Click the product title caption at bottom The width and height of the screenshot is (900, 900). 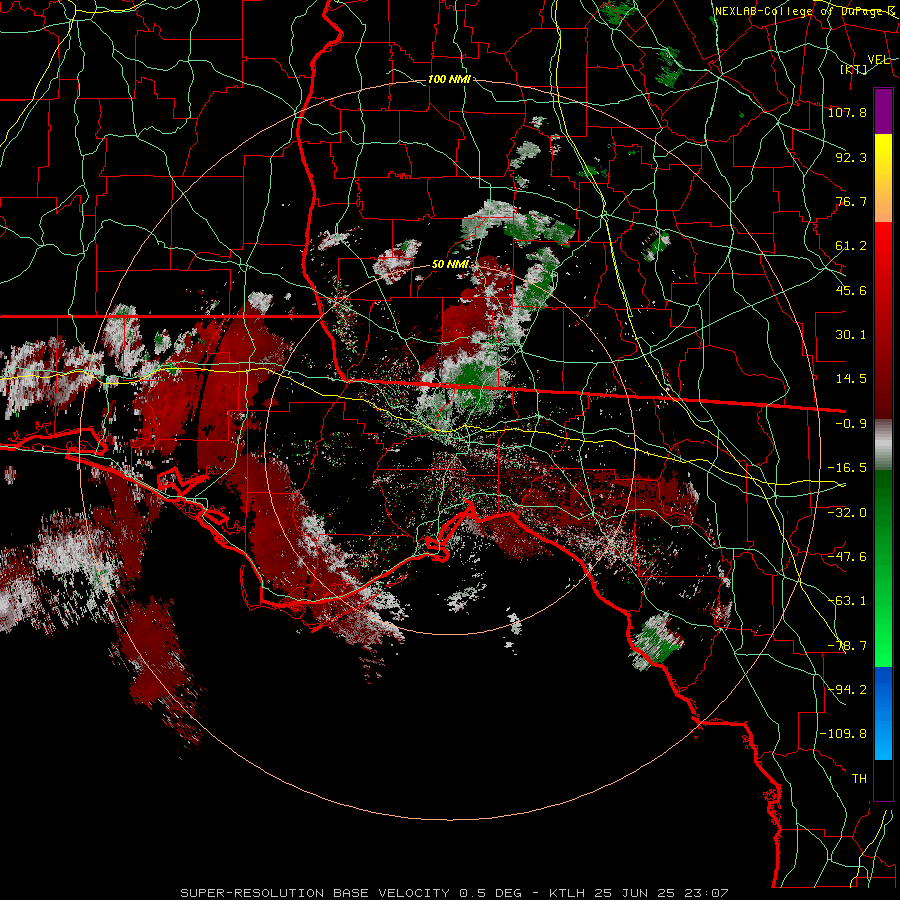coord(455,893)
